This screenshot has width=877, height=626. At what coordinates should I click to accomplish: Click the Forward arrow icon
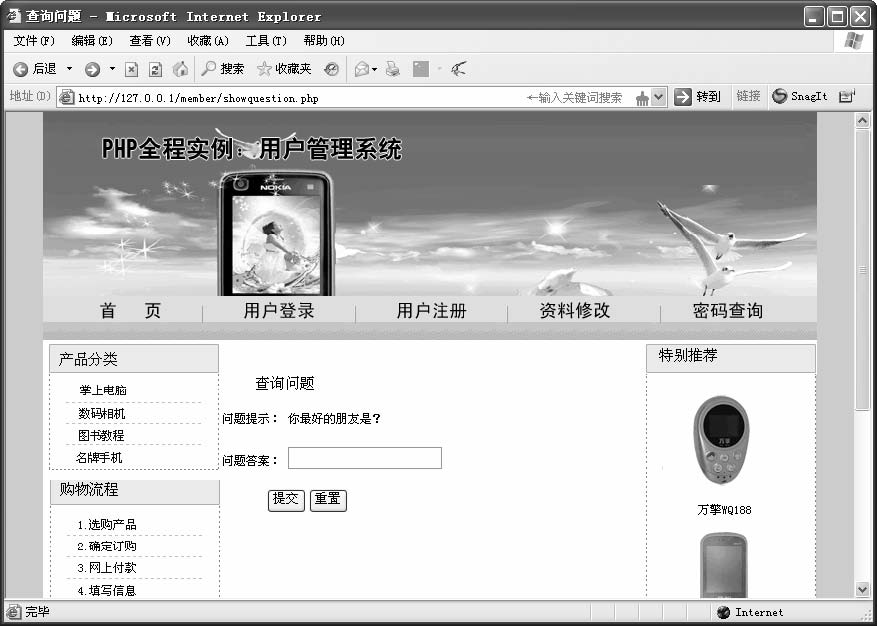pyautogui.click(x=92, y=69)
